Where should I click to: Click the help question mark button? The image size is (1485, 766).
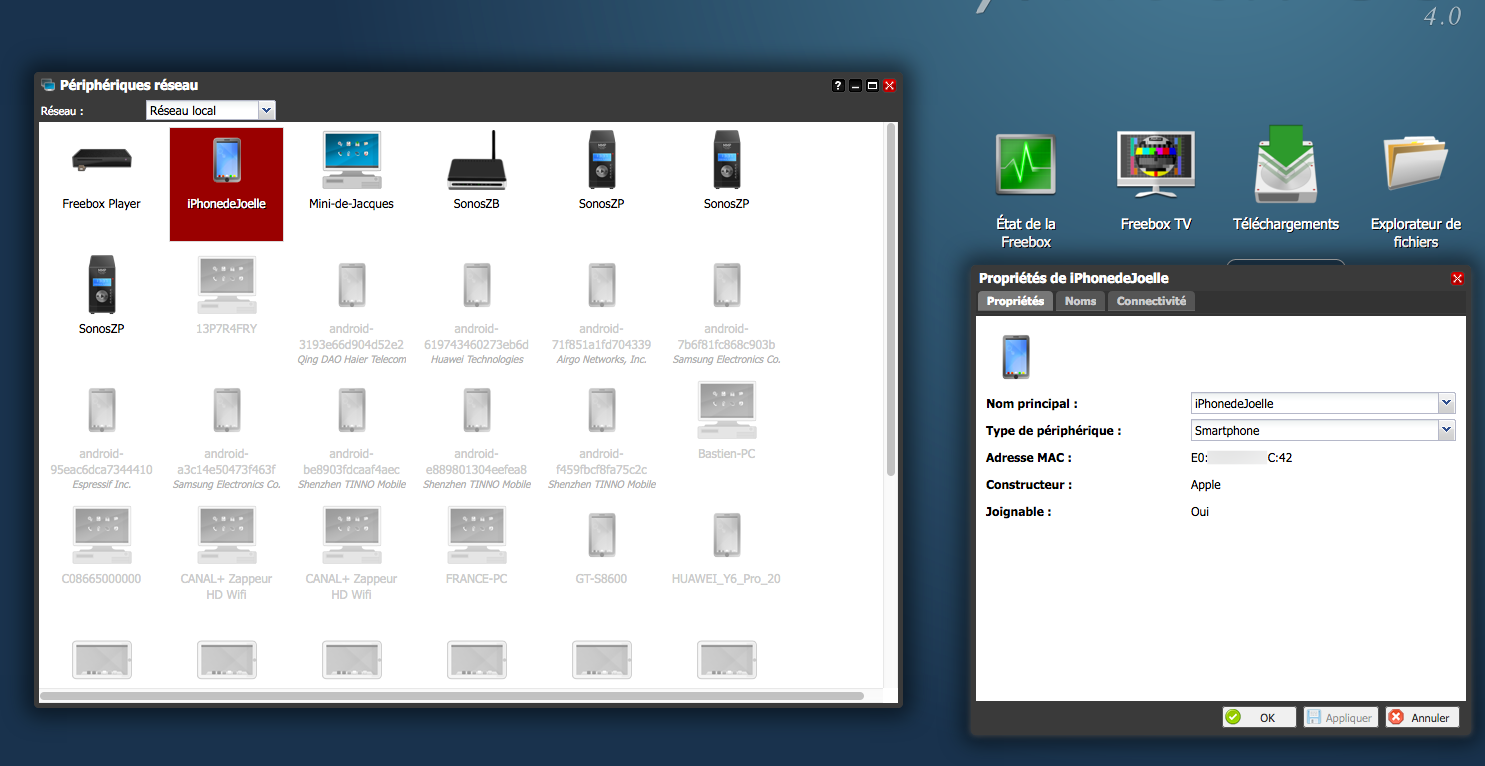pos(838,86)
